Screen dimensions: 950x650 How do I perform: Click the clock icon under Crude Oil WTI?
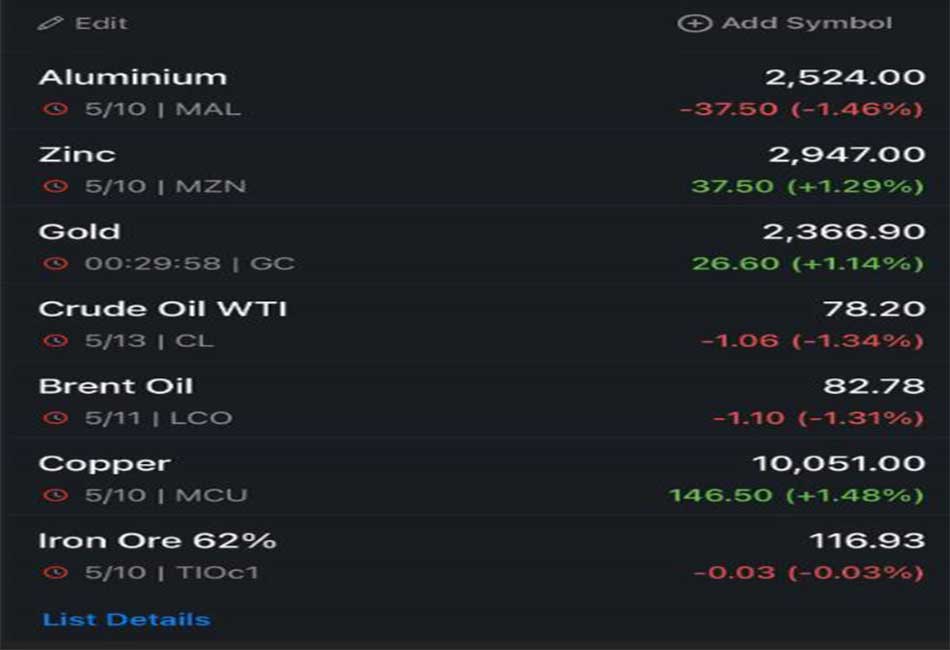pos(55,340)
